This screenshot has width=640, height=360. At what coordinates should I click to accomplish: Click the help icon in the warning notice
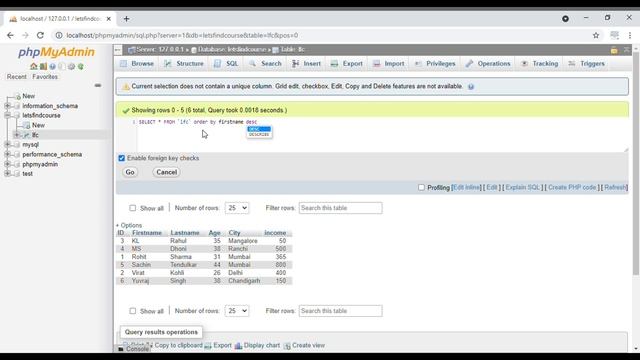471,87
